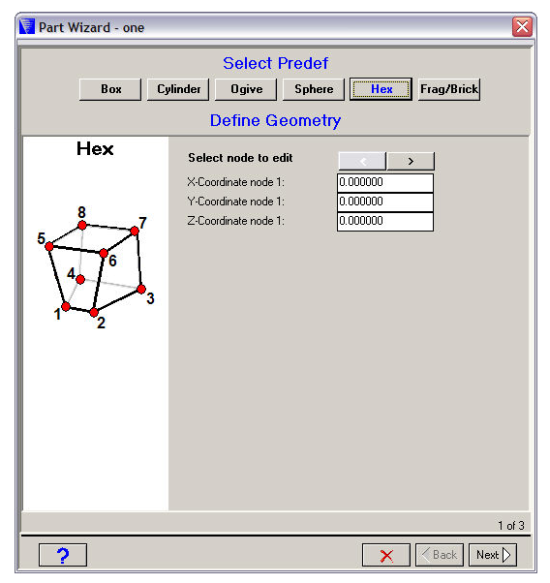Click the Back wizard button
The width and height of the screenshot is (550, 583).
point(440,555)
